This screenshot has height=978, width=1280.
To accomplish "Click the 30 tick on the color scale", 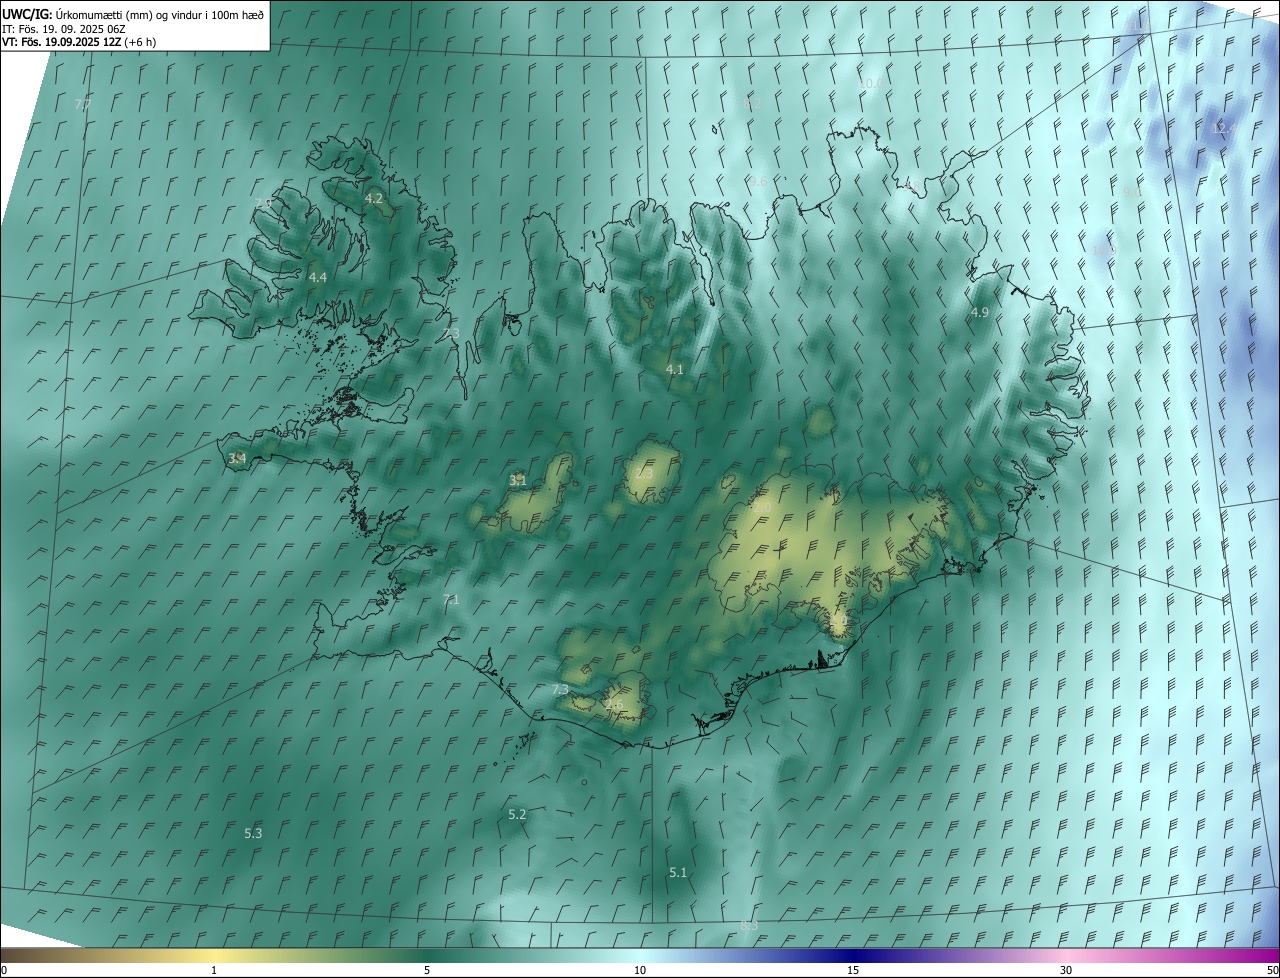I will click(x=1066, y=970).
